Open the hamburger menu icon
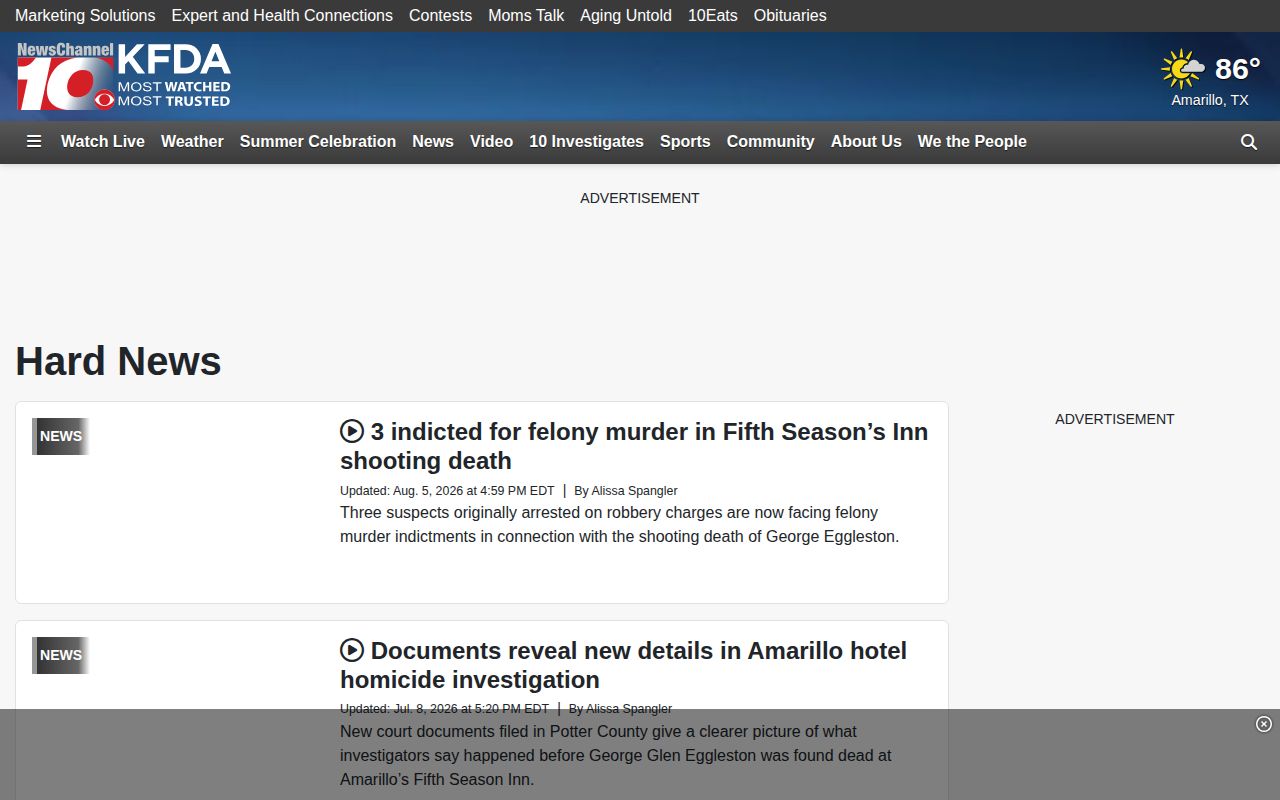This screenshot has width=1280, height=800. (34, 142)
